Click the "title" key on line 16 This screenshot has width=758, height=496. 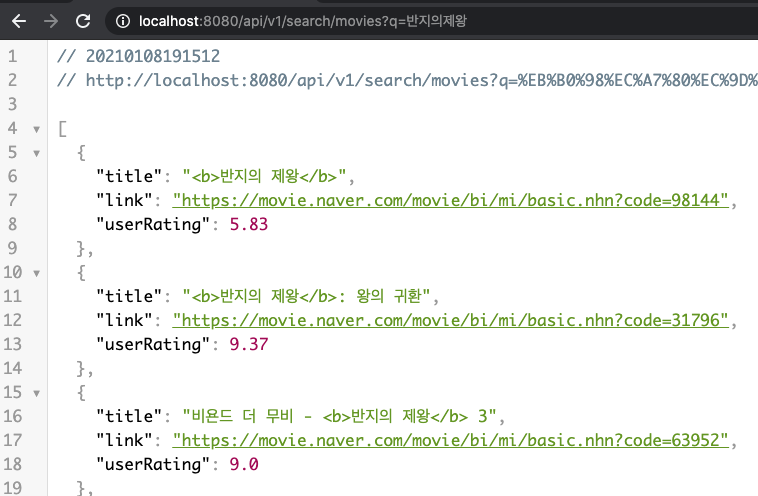[x=129, y=416]
